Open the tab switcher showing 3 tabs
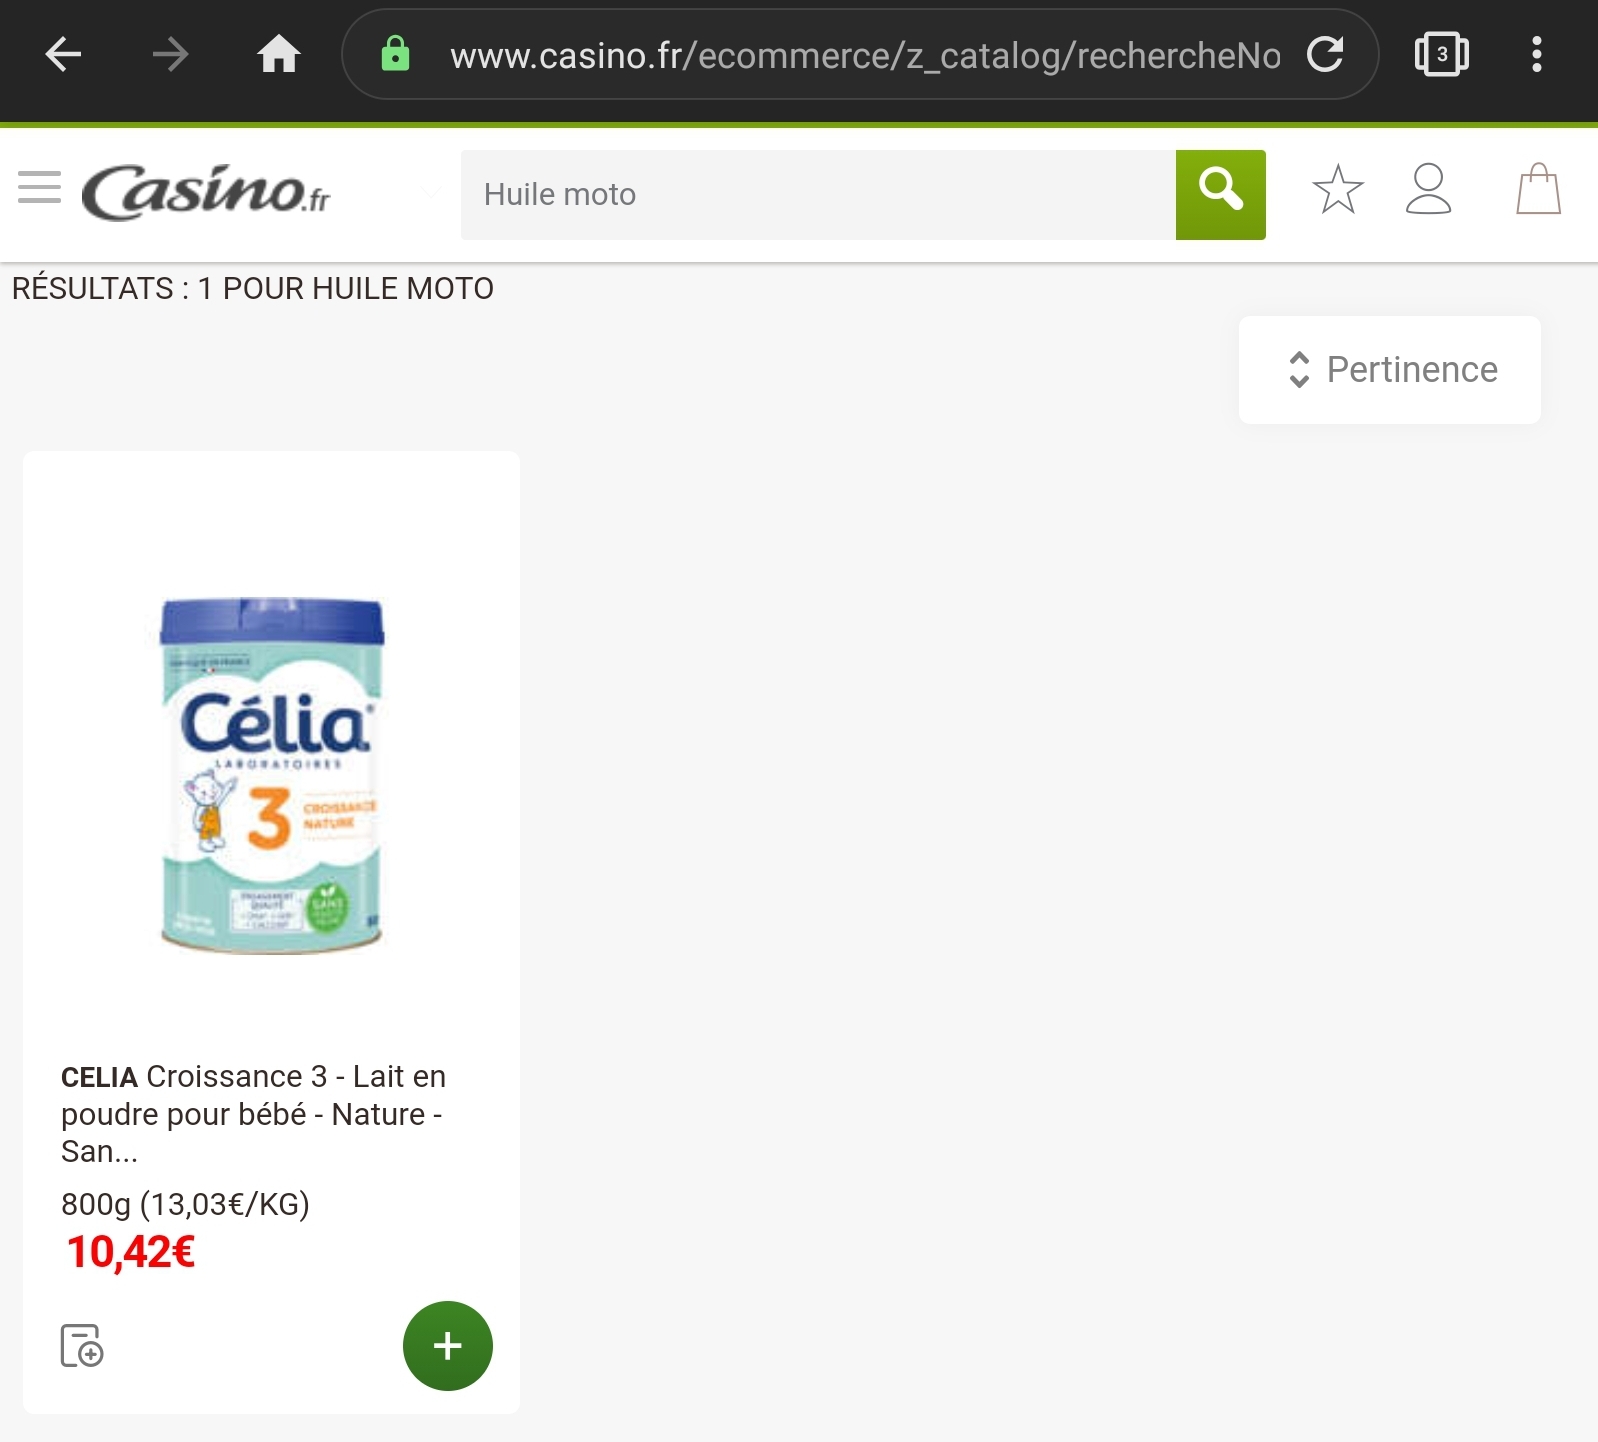Screen dimensions: 1598x1442 click(x=1441, y=54)
